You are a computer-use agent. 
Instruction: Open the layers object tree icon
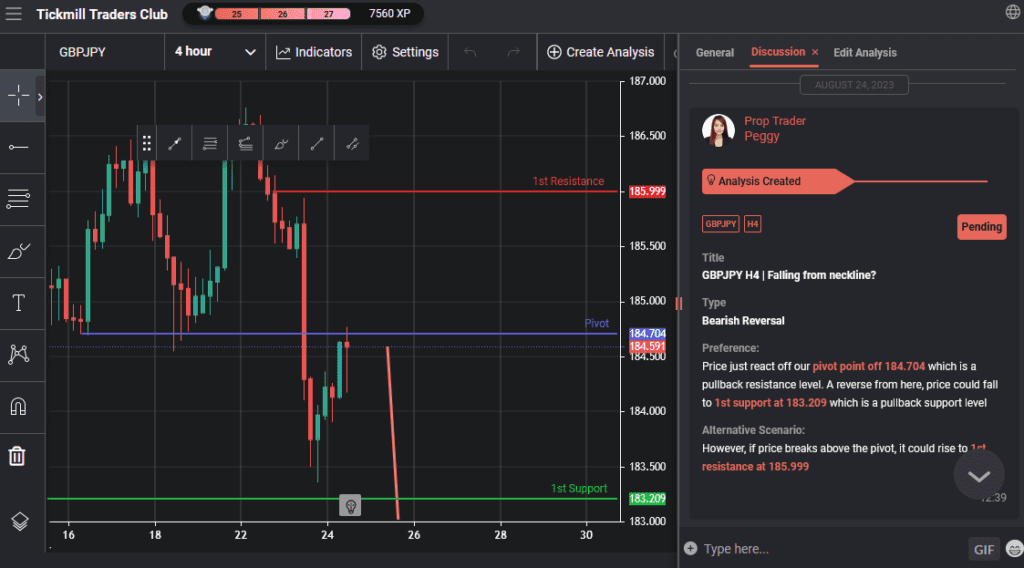(x=18, y=521)
